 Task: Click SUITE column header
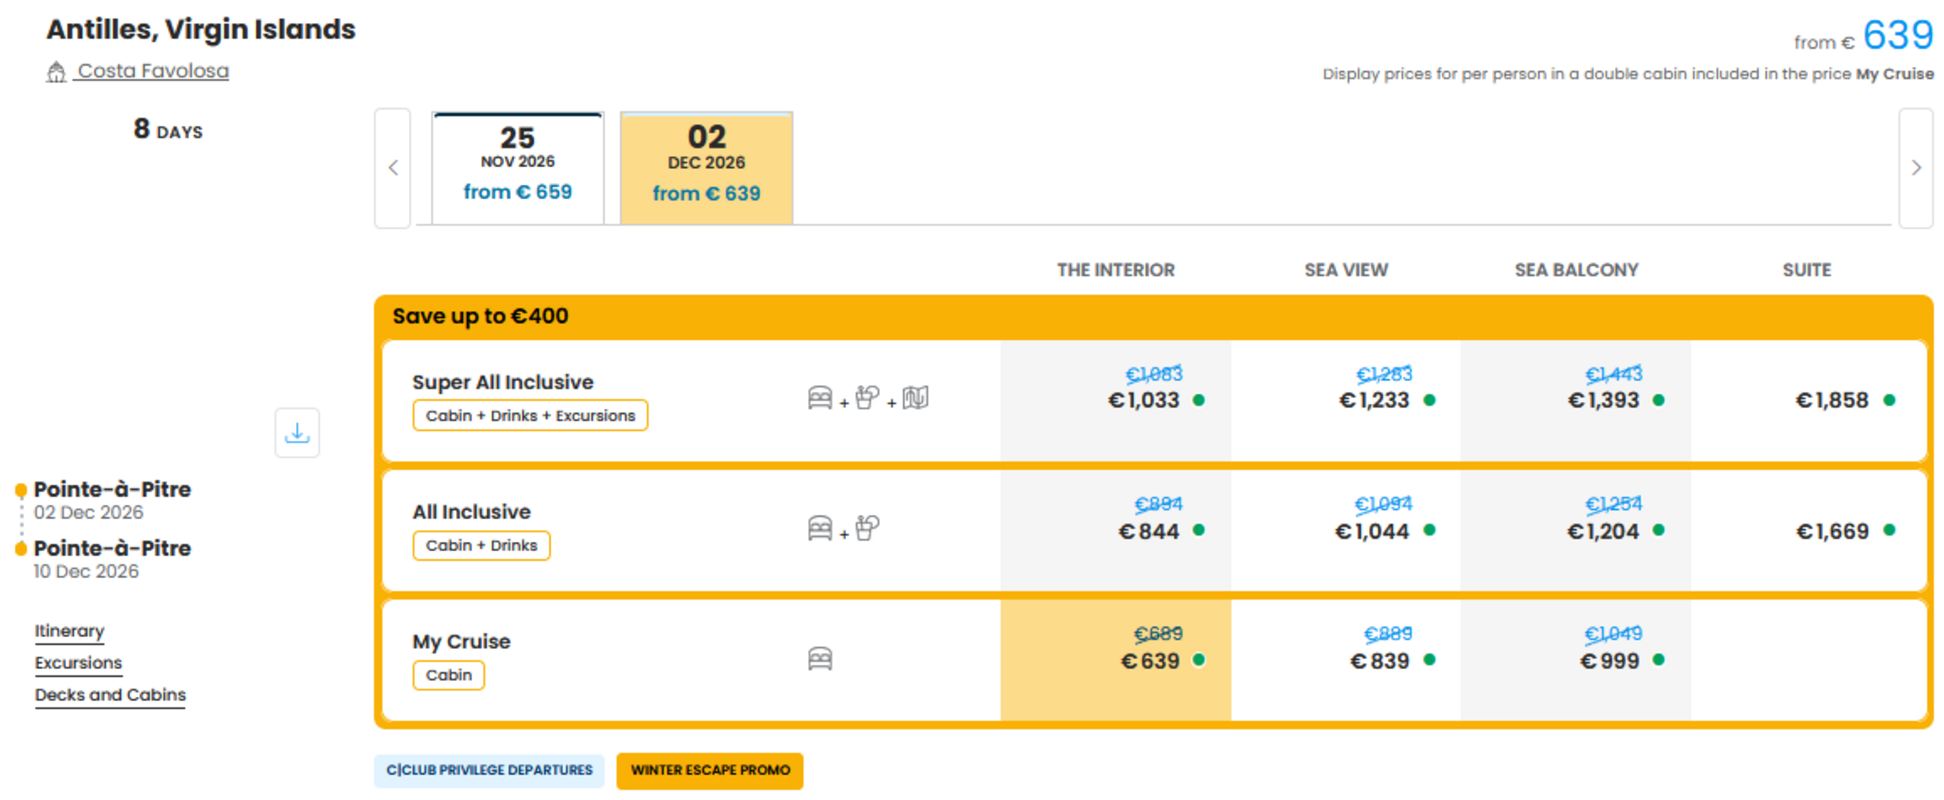(x=1807, y=270)
